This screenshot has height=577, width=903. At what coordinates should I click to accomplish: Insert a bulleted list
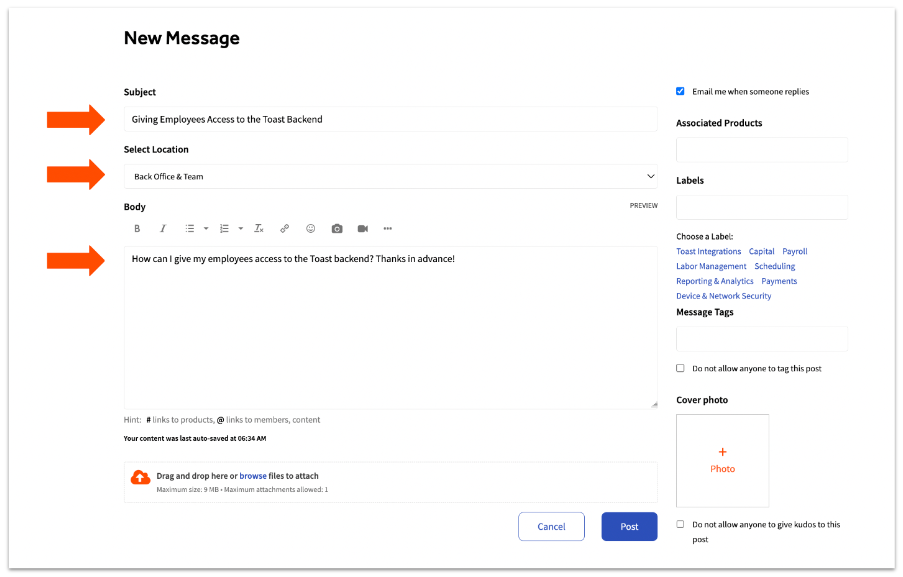click(x=190, y=229)
